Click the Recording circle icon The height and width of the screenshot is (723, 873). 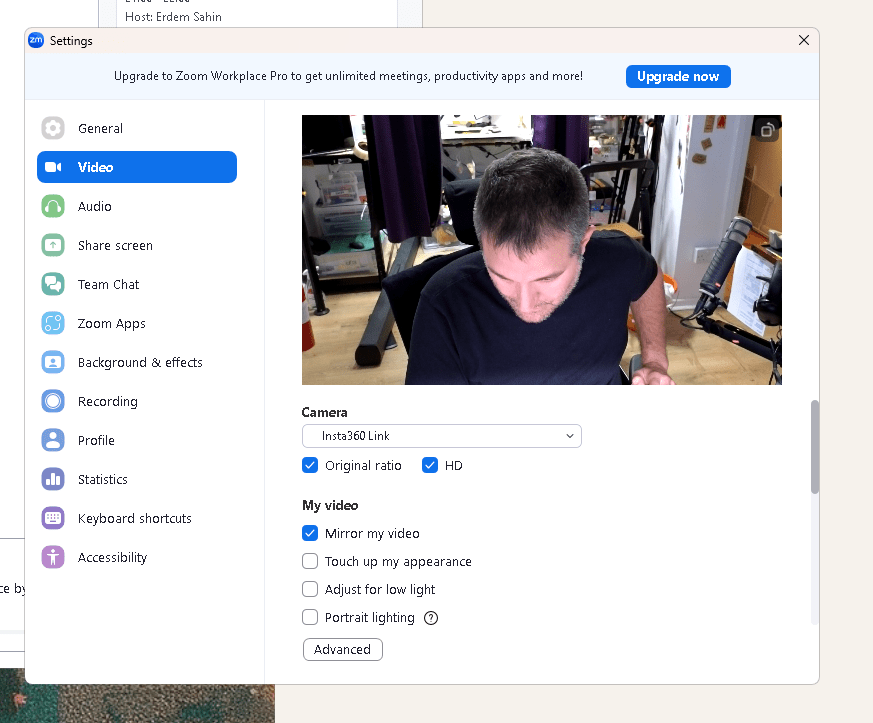[53, 401]
